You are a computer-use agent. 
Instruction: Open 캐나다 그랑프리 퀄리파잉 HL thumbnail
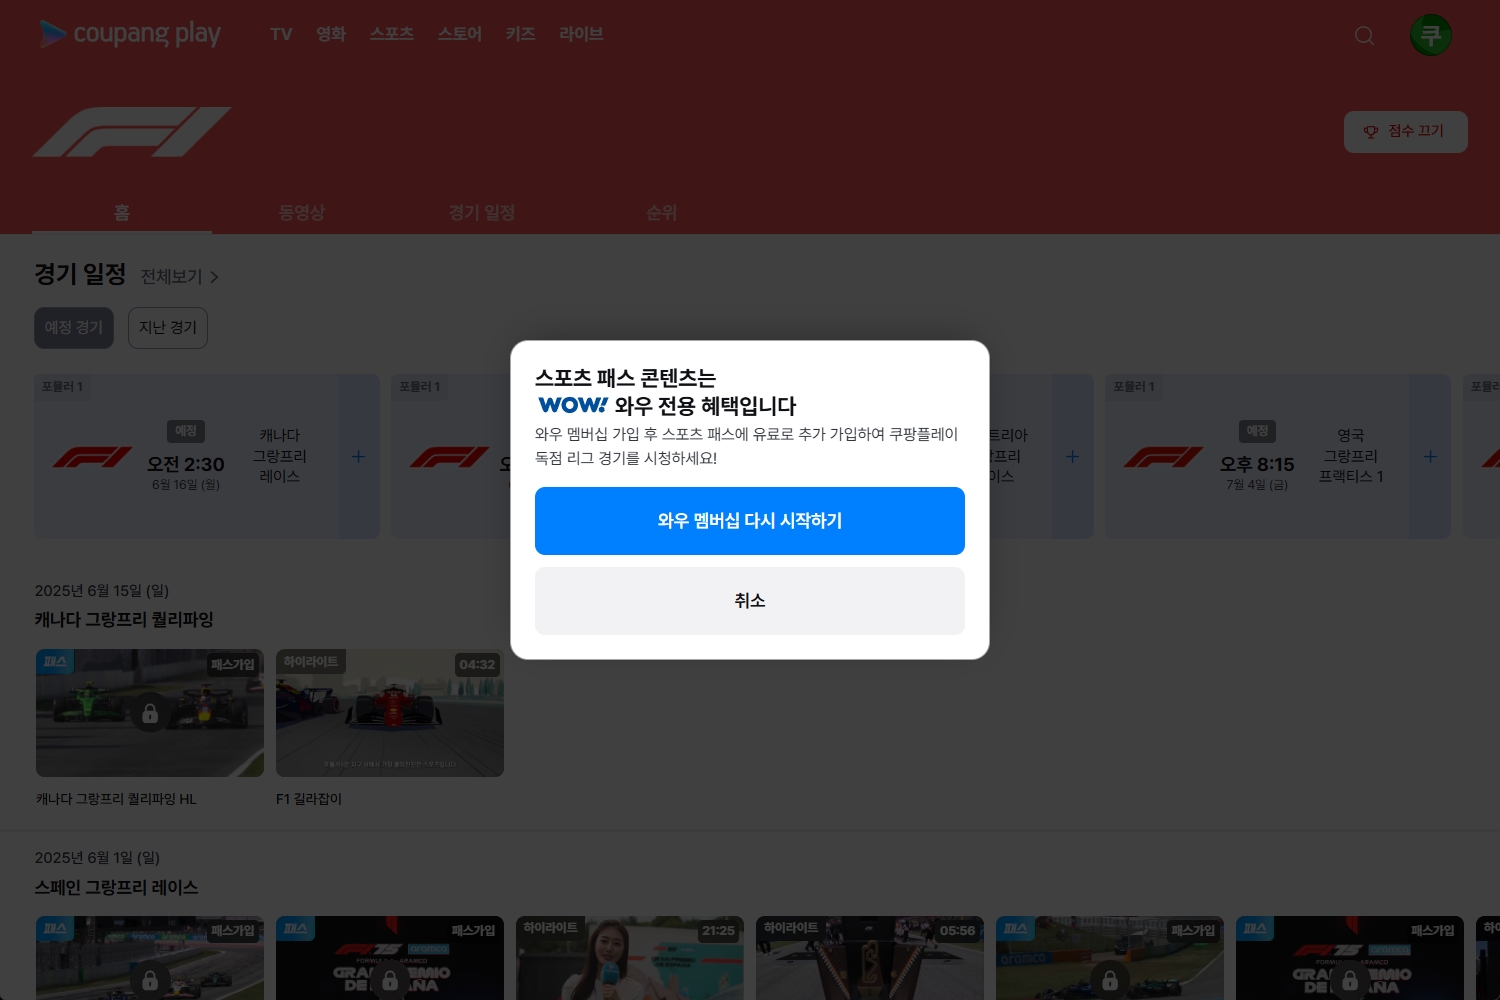150,713
